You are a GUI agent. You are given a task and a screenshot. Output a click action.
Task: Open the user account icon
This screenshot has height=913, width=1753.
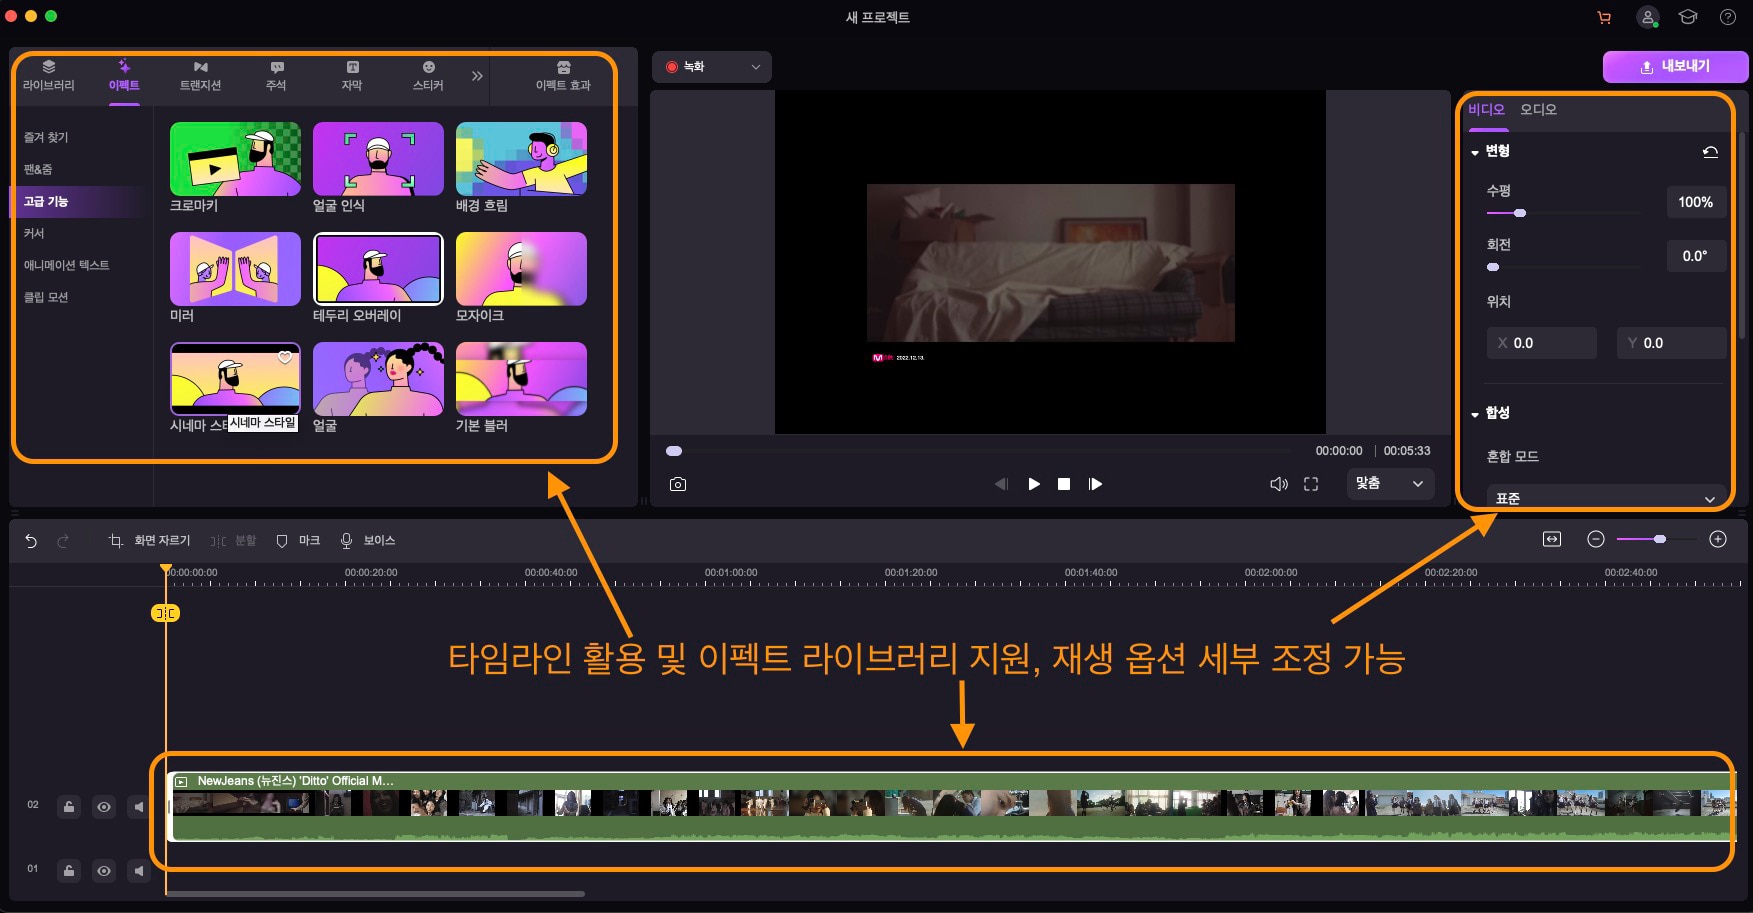1647,17
